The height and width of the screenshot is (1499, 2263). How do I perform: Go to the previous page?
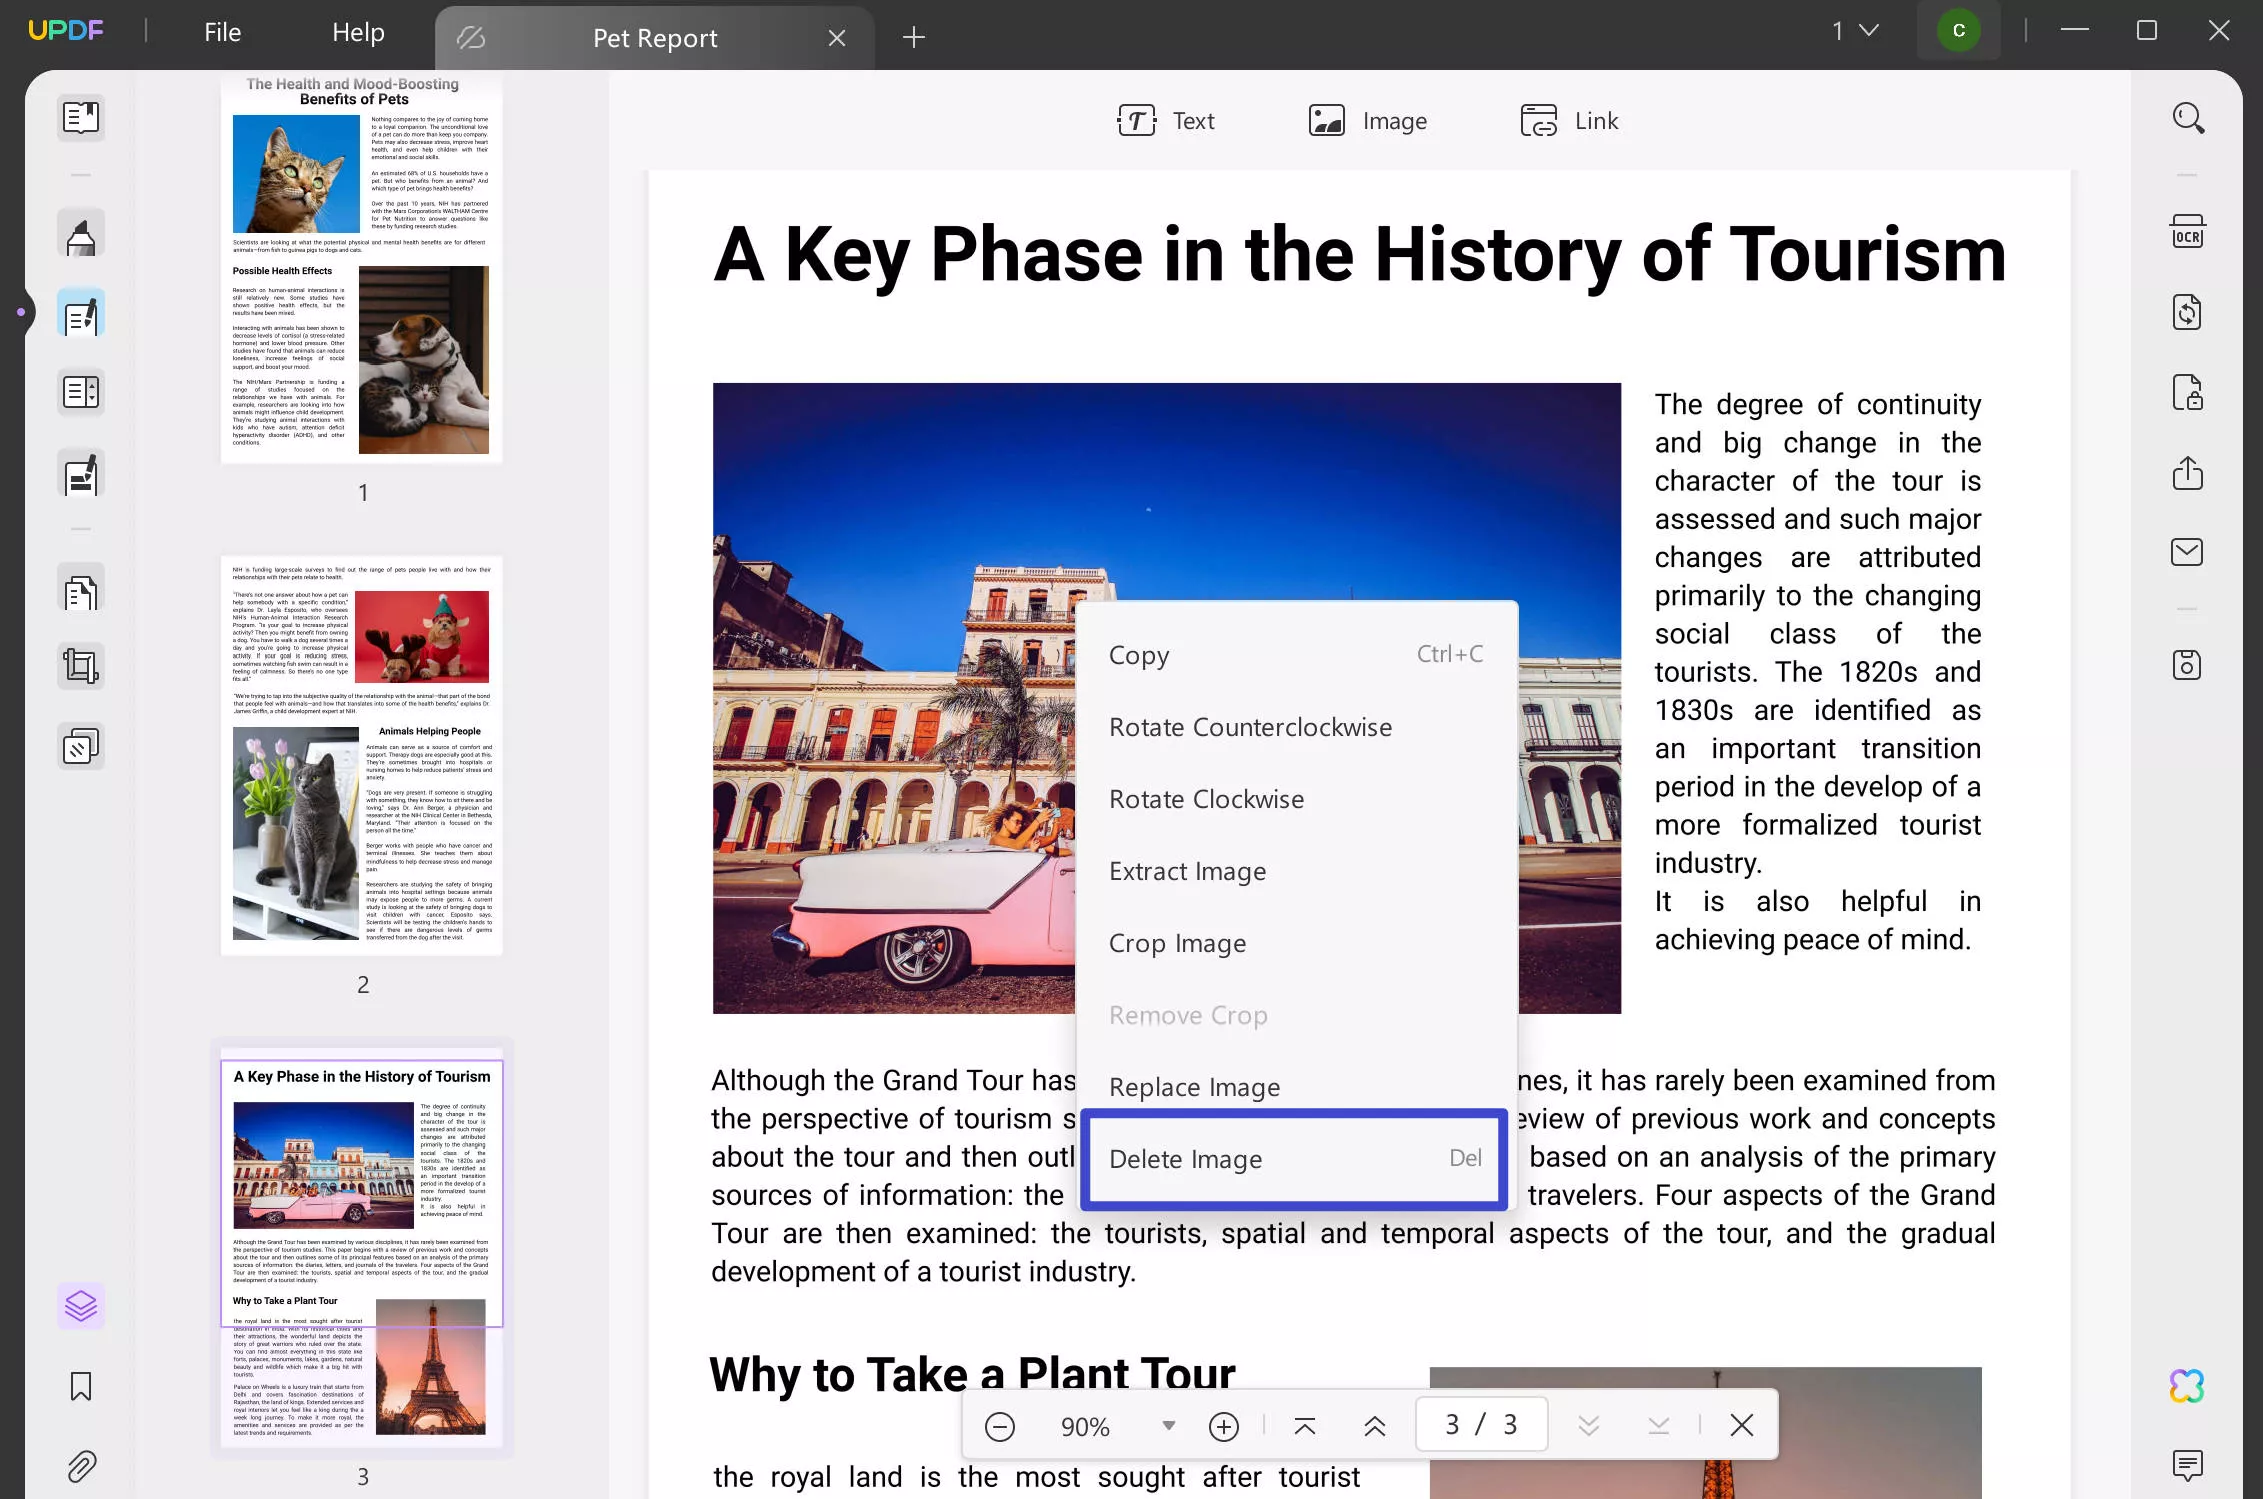pos(1375,1426)
